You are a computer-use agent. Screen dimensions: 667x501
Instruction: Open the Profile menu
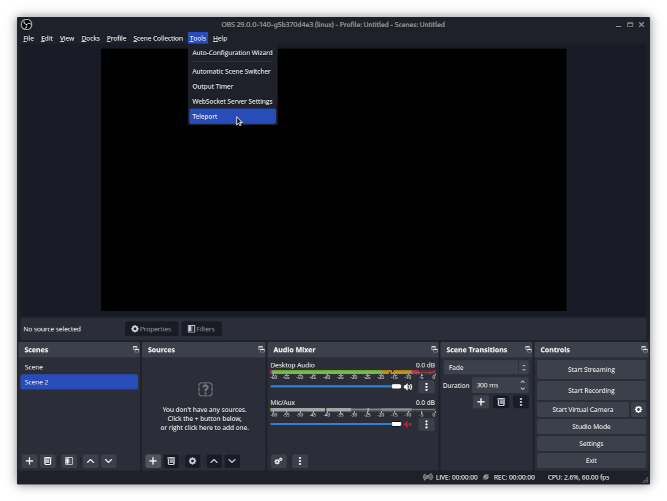pyautogui.click(x=116, y=38)
